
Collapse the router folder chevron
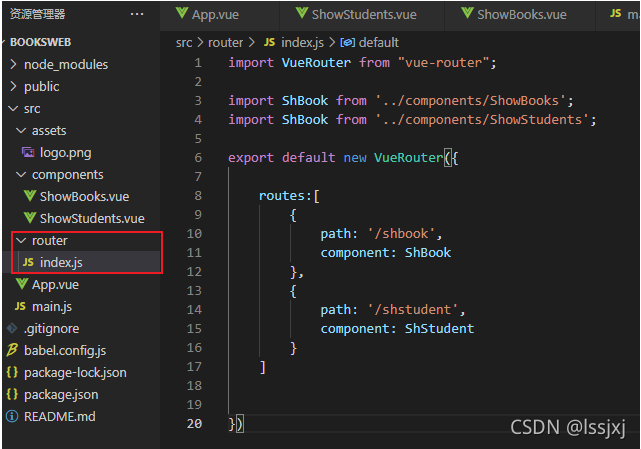tap(21, 240)
